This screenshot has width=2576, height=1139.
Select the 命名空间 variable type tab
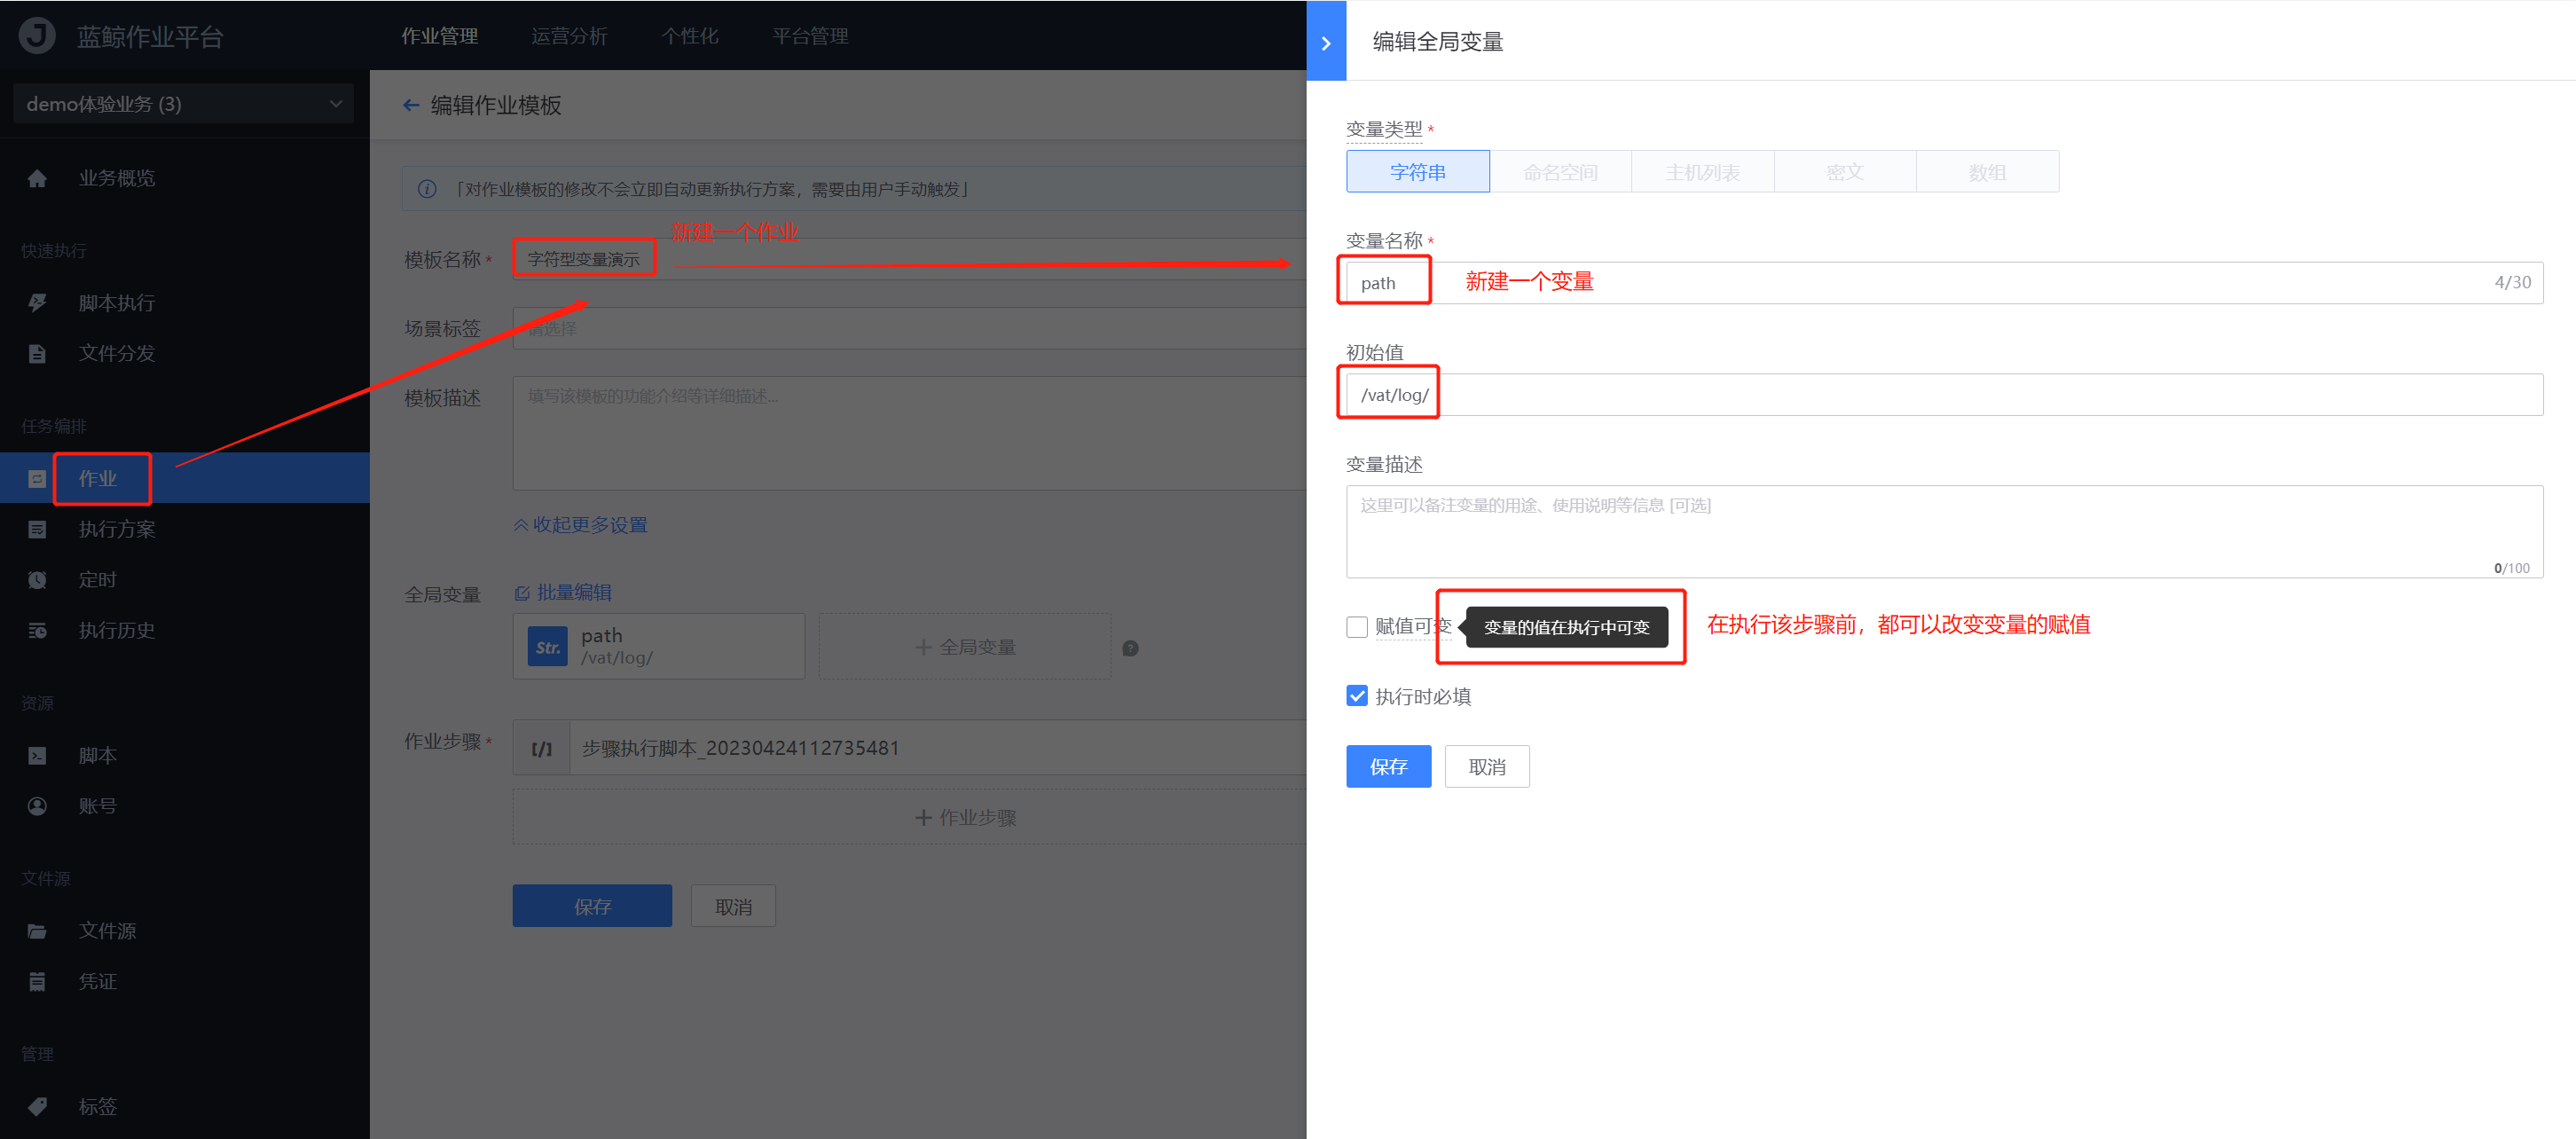pos(1560,172)
